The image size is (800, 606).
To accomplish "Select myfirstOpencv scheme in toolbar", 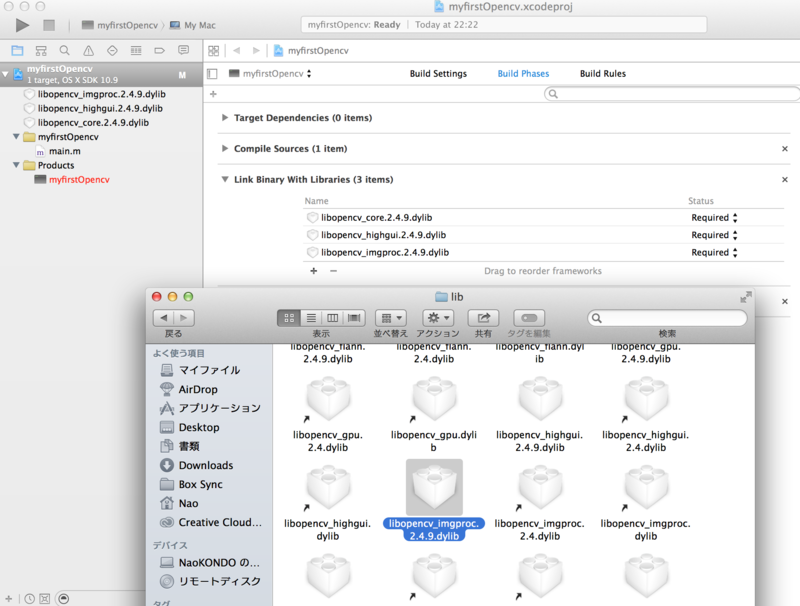I will 120,25.
